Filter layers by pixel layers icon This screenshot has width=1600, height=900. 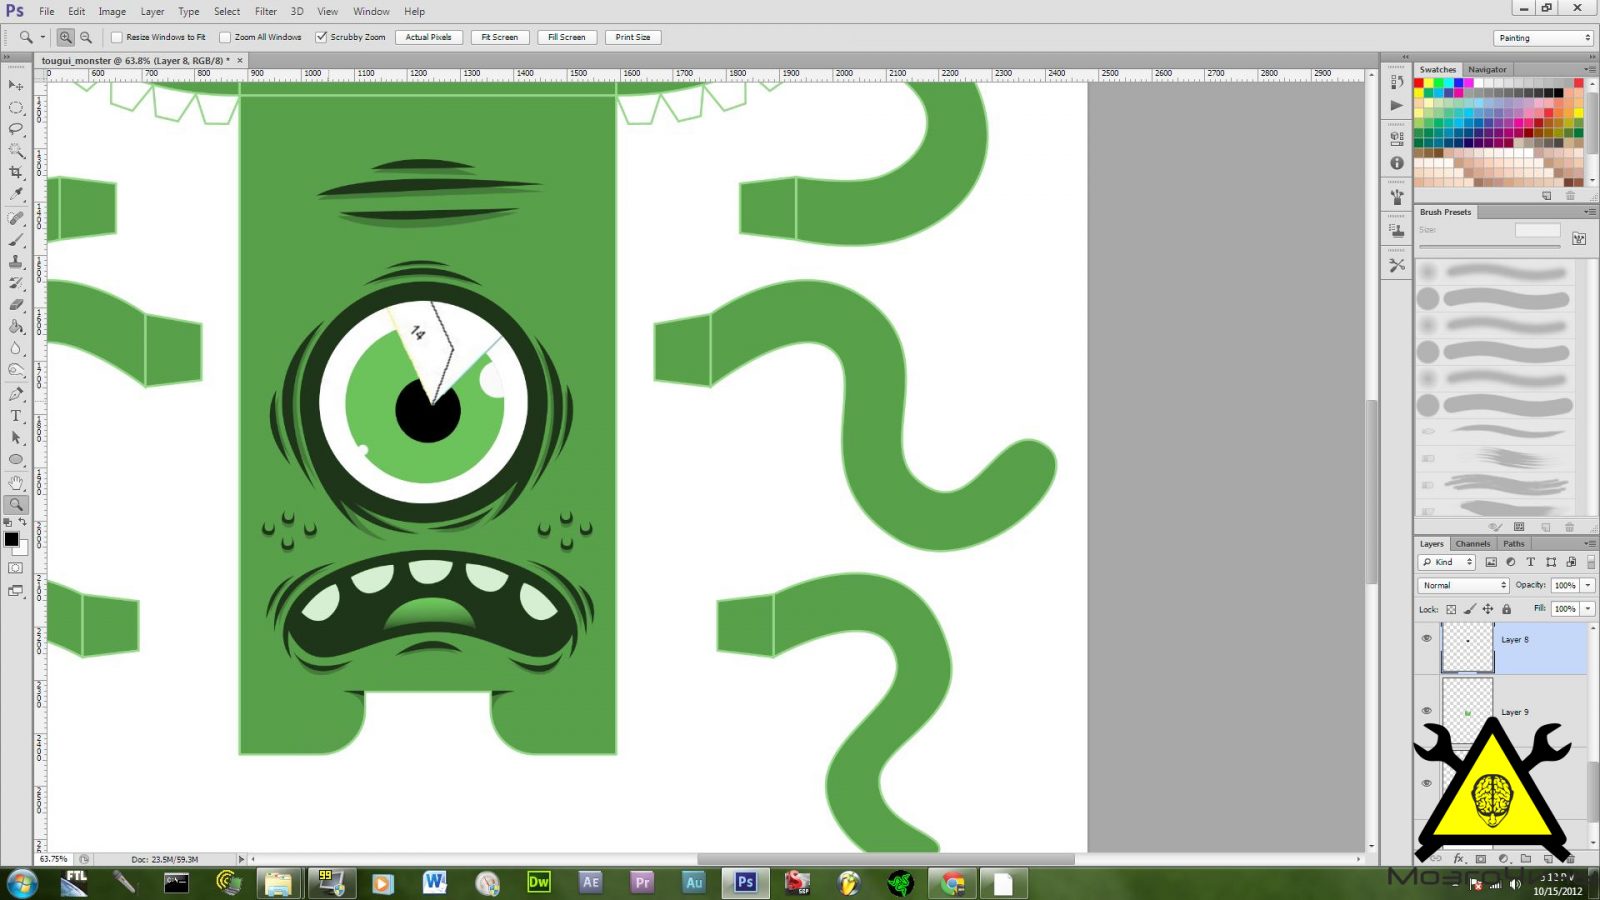point(1491,562)
